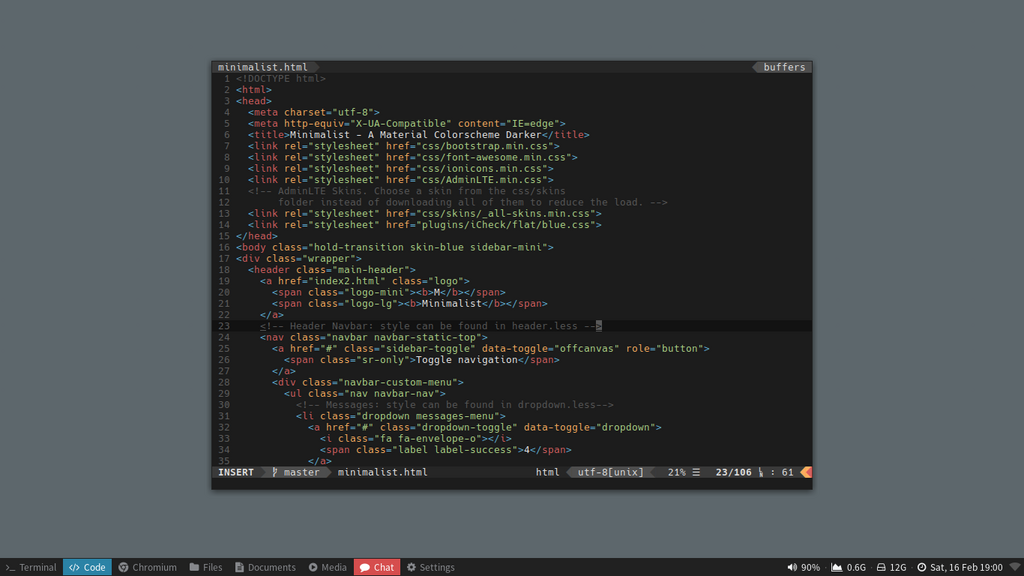
Task: Click the INSERT mode indicator
Action: tap(236, 472)
